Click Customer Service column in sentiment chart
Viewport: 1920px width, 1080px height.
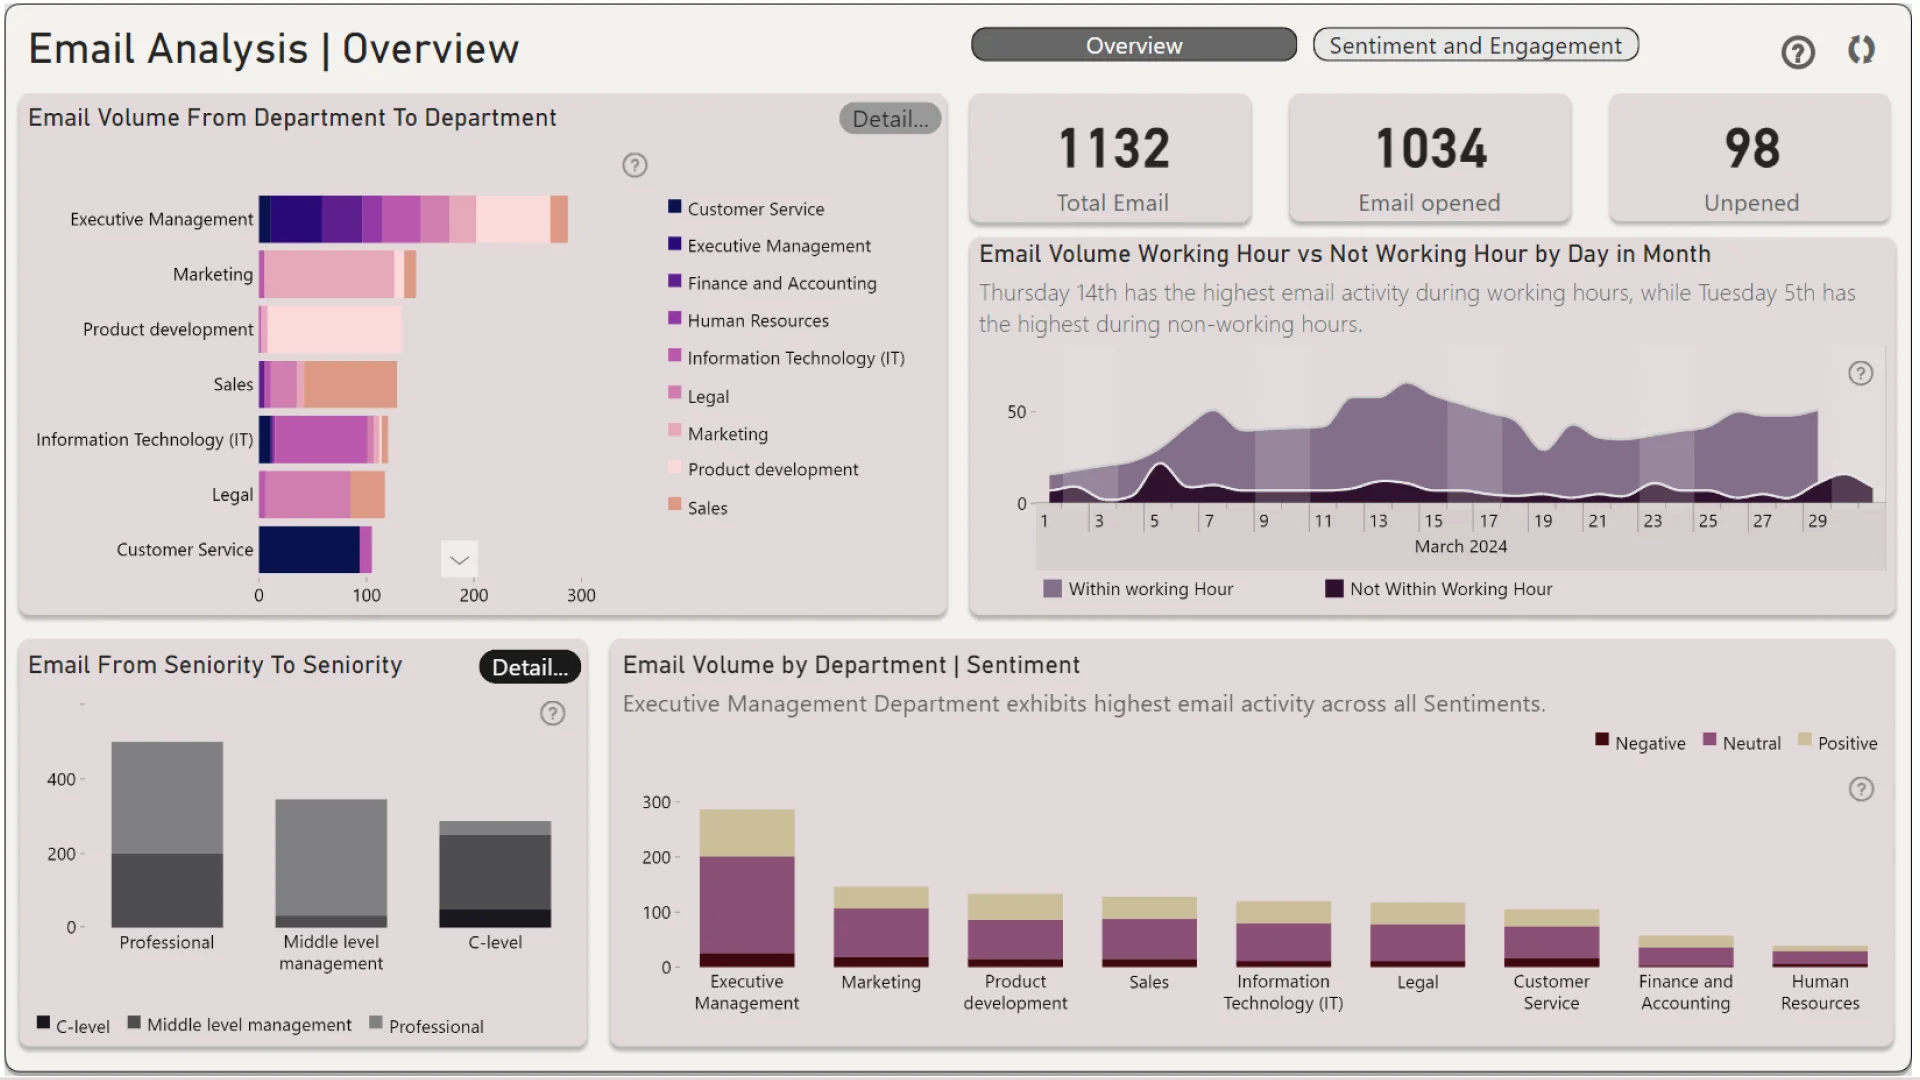[1551, 938]
